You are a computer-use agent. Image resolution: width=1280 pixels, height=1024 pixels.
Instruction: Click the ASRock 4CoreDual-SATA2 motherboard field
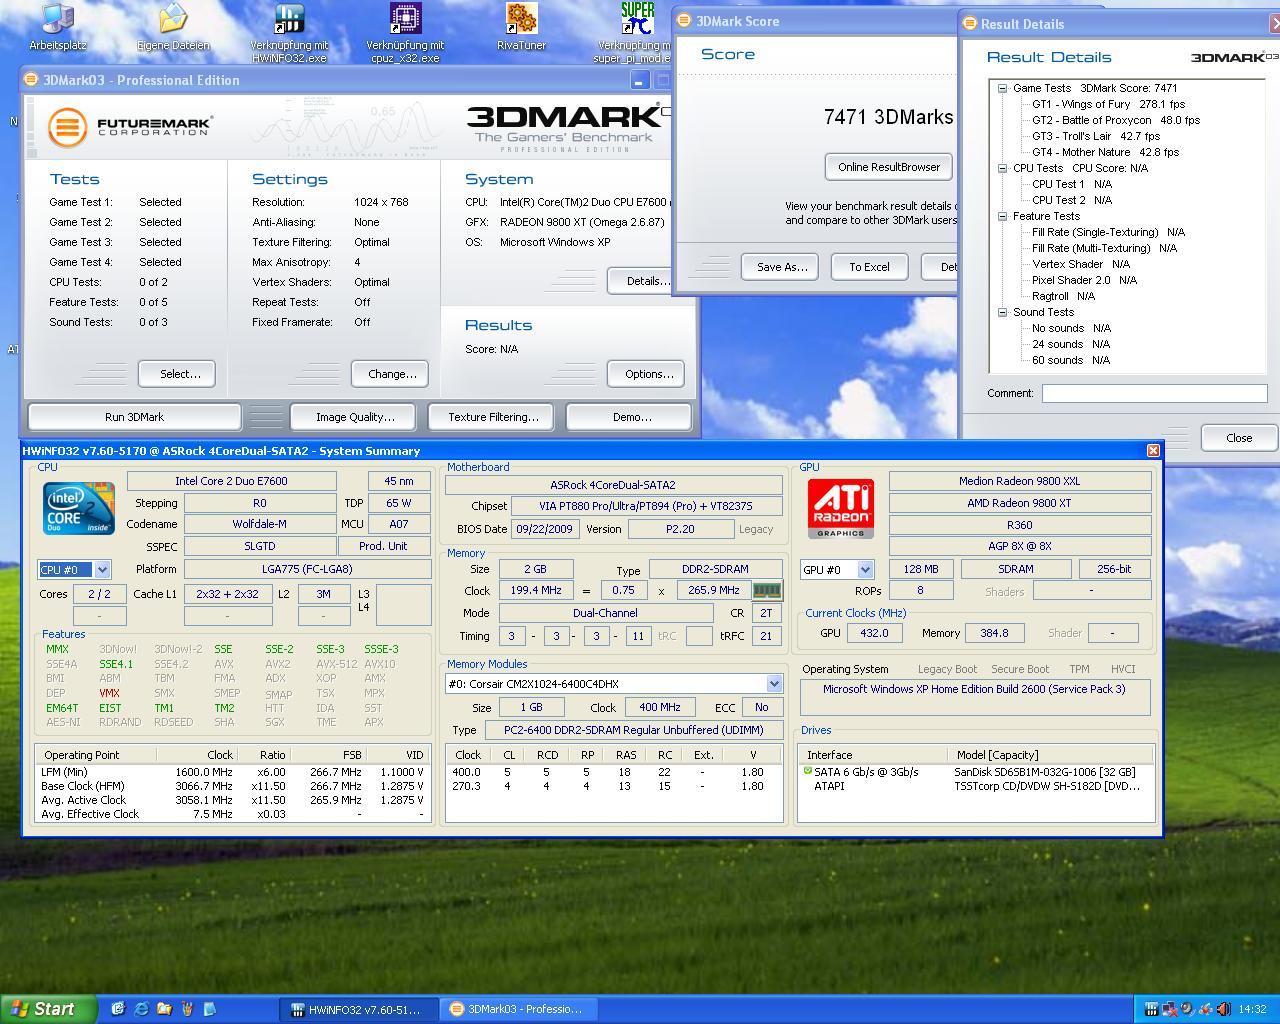[x=613, y=485]
